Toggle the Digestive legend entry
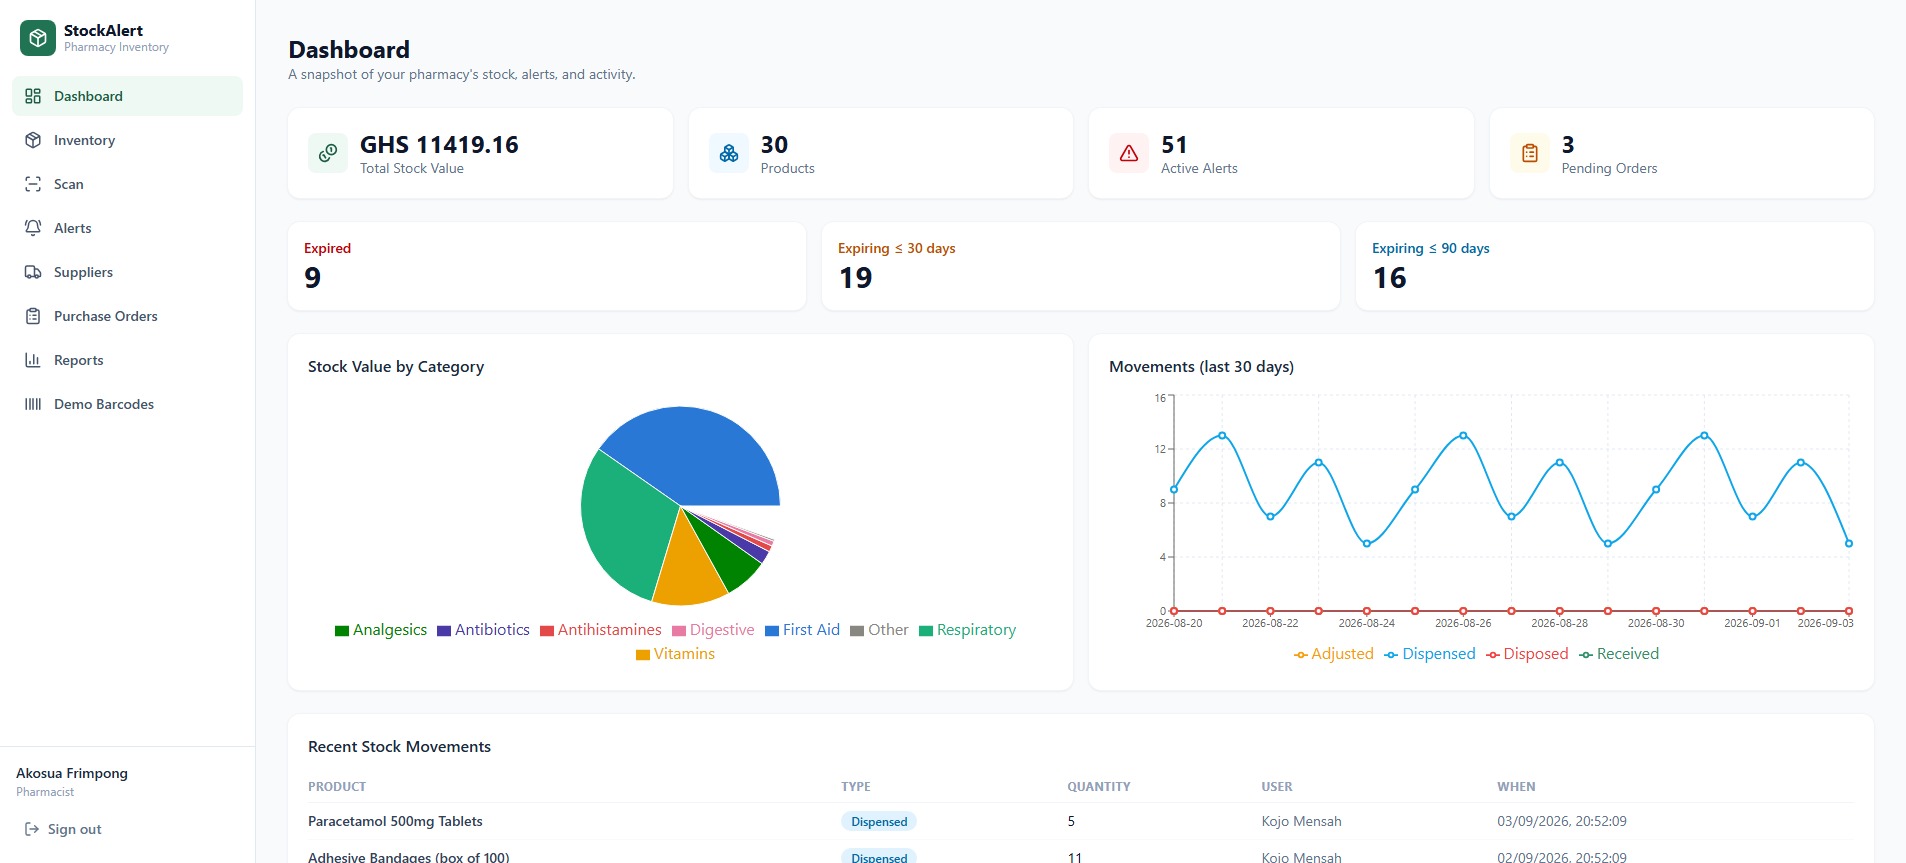The height and width of the screenshot is (863, 1906). click(x=713, y=630)
